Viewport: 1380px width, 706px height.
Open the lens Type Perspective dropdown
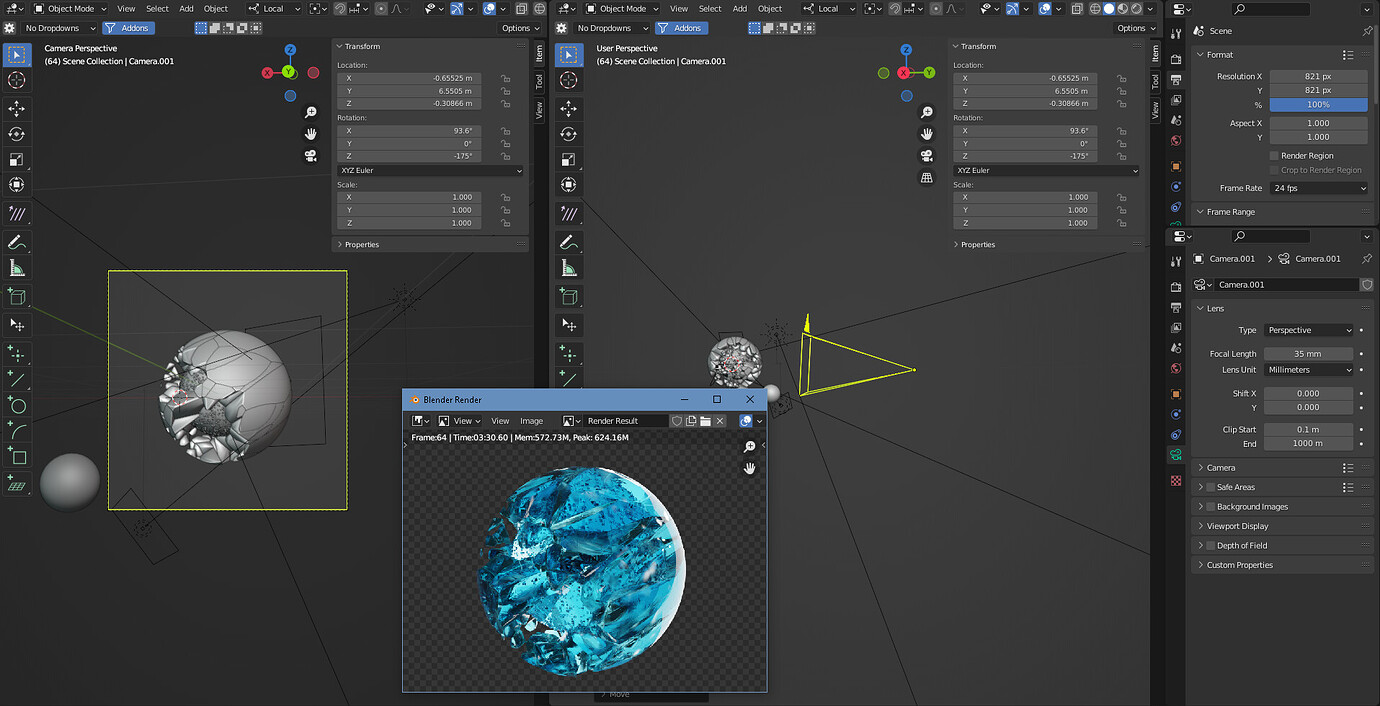(1309, 330)
